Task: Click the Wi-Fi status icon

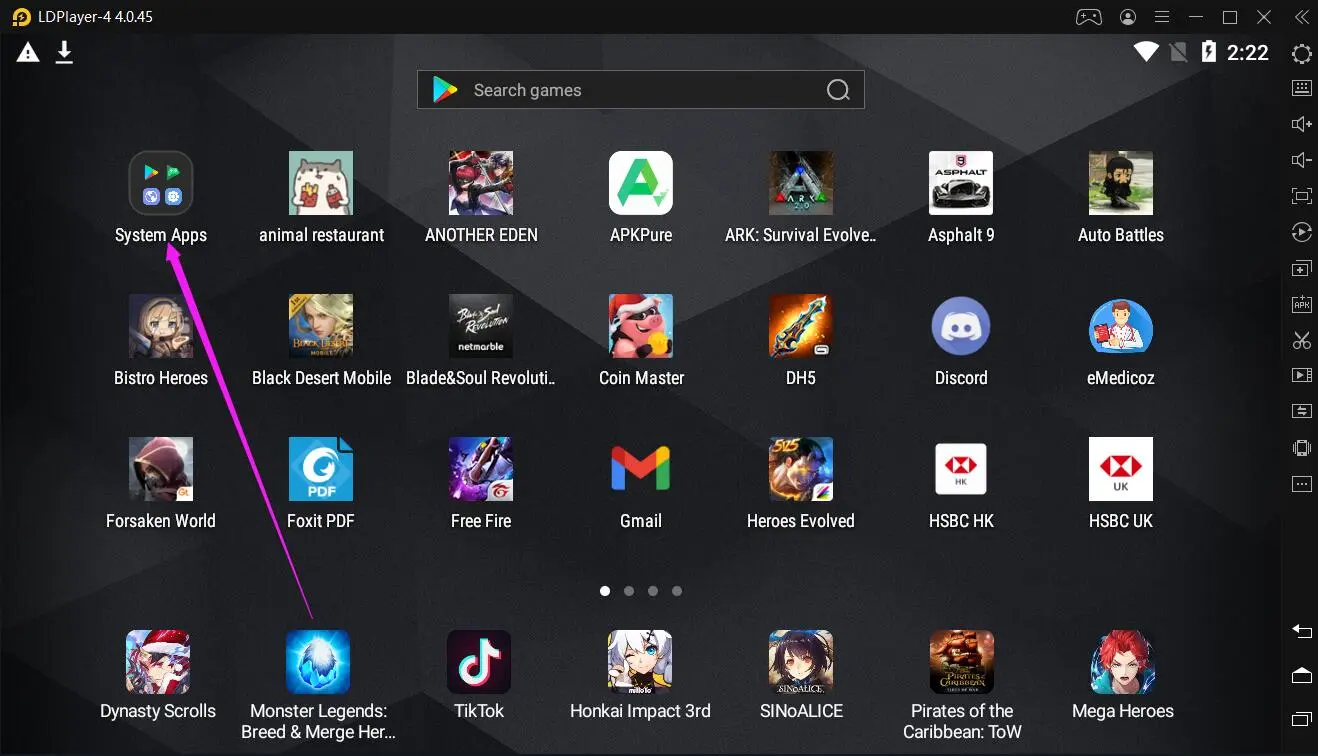Action: [x=1146, y=52]
